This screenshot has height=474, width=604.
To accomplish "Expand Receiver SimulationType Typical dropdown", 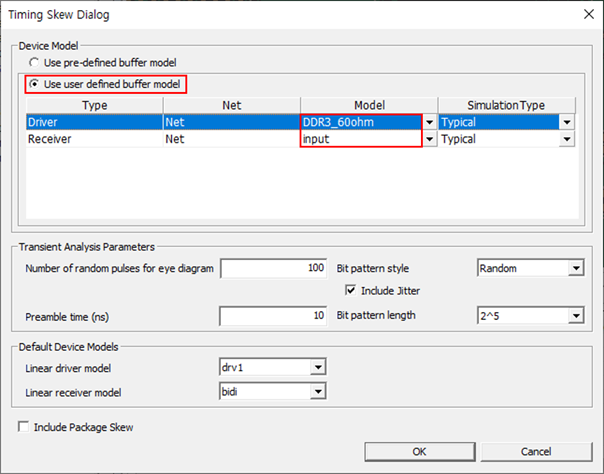I will pyautogui.click(x=567, y=140).
